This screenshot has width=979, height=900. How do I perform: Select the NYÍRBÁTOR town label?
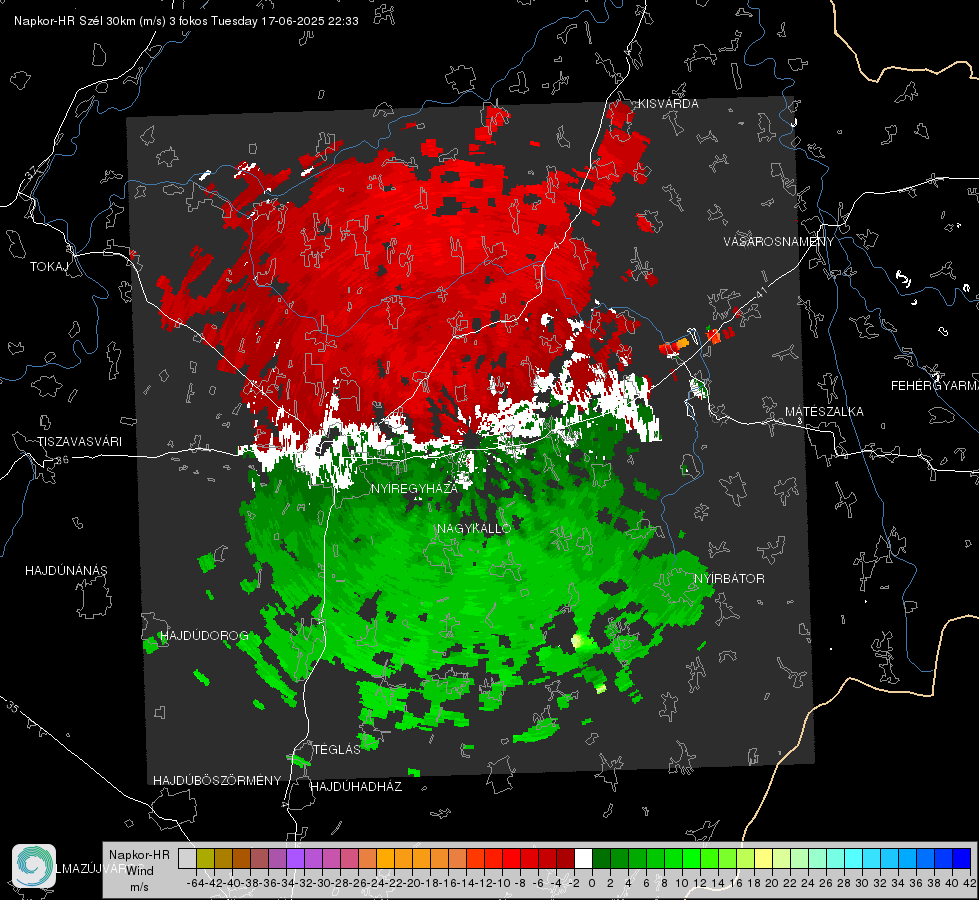729,579
